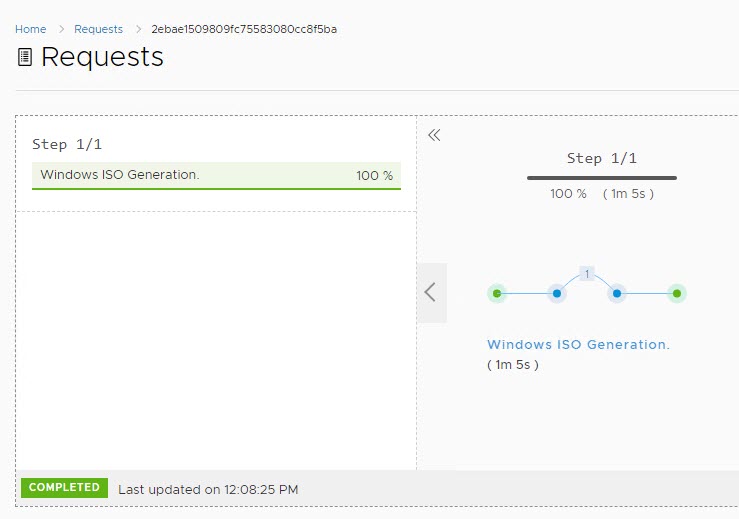The image size is (739, 519).
Task: Click breadcrumb chevron after Home
Action: coord(61,29)
